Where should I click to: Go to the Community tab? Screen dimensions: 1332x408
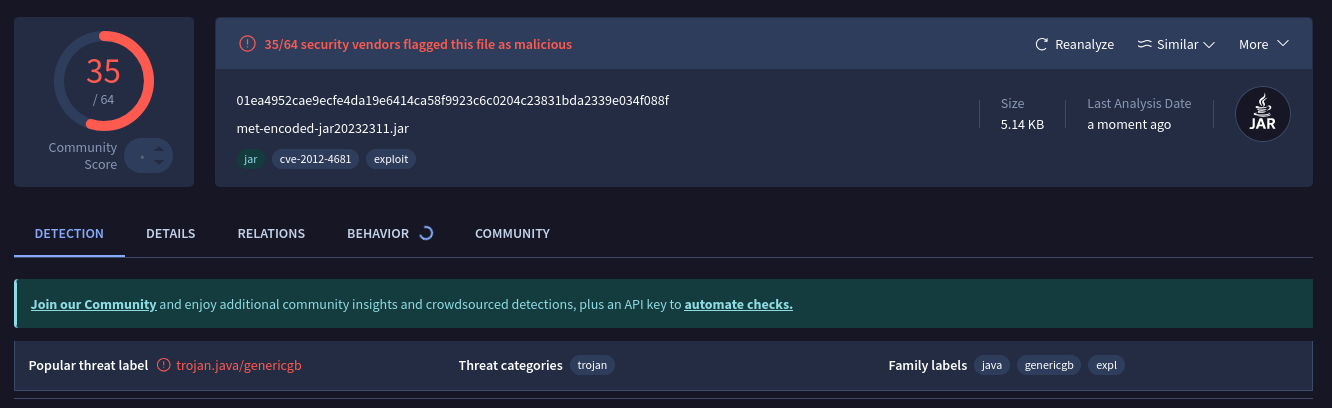[512, 234]
